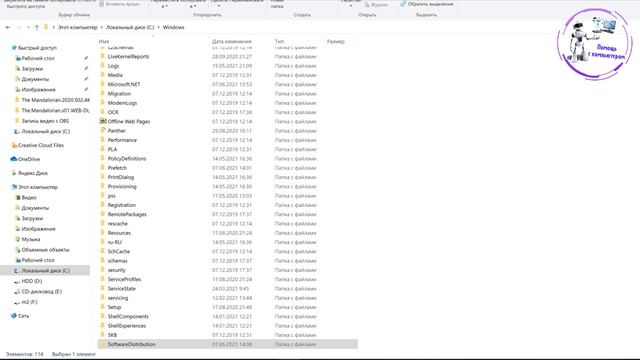Click the OneDrive cloud icon
Viewport: 640px width, 360px height.
coord(14,159)
